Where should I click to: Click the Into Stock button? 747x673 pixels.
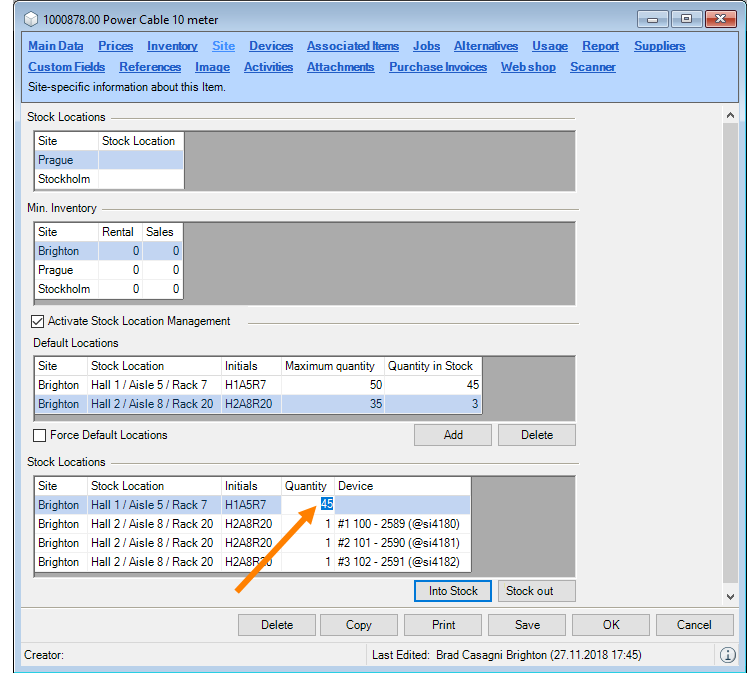(x=453, y=591)
